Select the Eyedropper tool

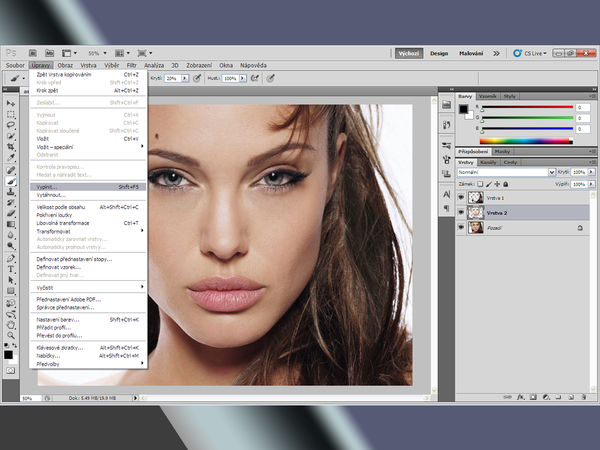click(x=11, y=158)
